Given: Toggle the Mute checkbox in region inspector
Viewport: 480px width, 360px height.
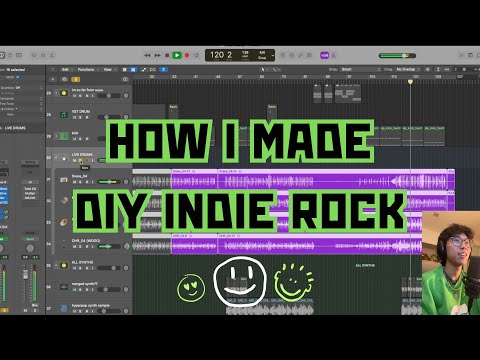Looking at the screenshot, I should pos(18,77).
